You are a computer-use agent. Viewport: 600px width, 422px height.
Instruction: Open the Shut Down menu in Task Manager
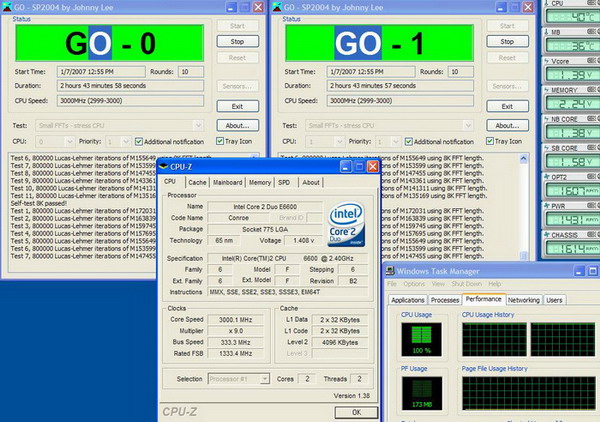click(466, 284)
